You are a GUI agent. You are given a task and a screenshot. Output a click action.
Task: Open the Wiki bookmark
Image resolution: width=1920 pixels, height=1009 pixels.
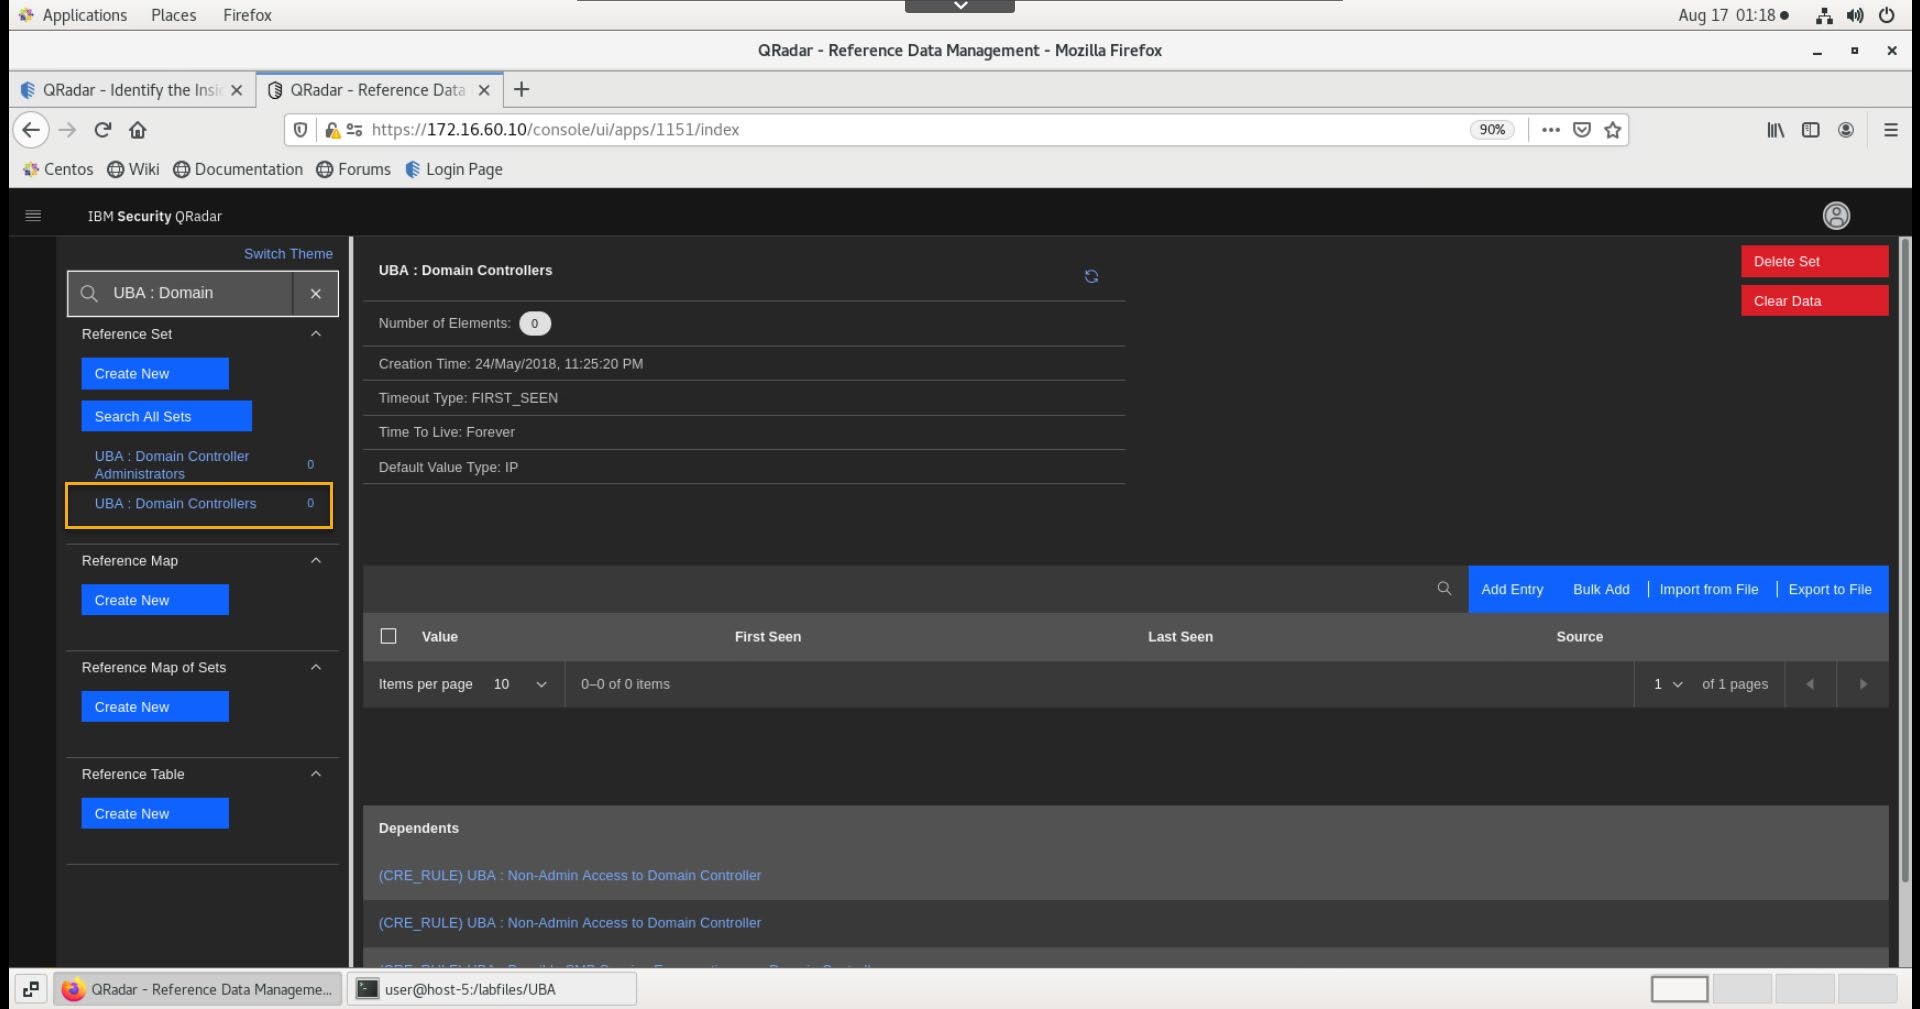pos(133,170)
